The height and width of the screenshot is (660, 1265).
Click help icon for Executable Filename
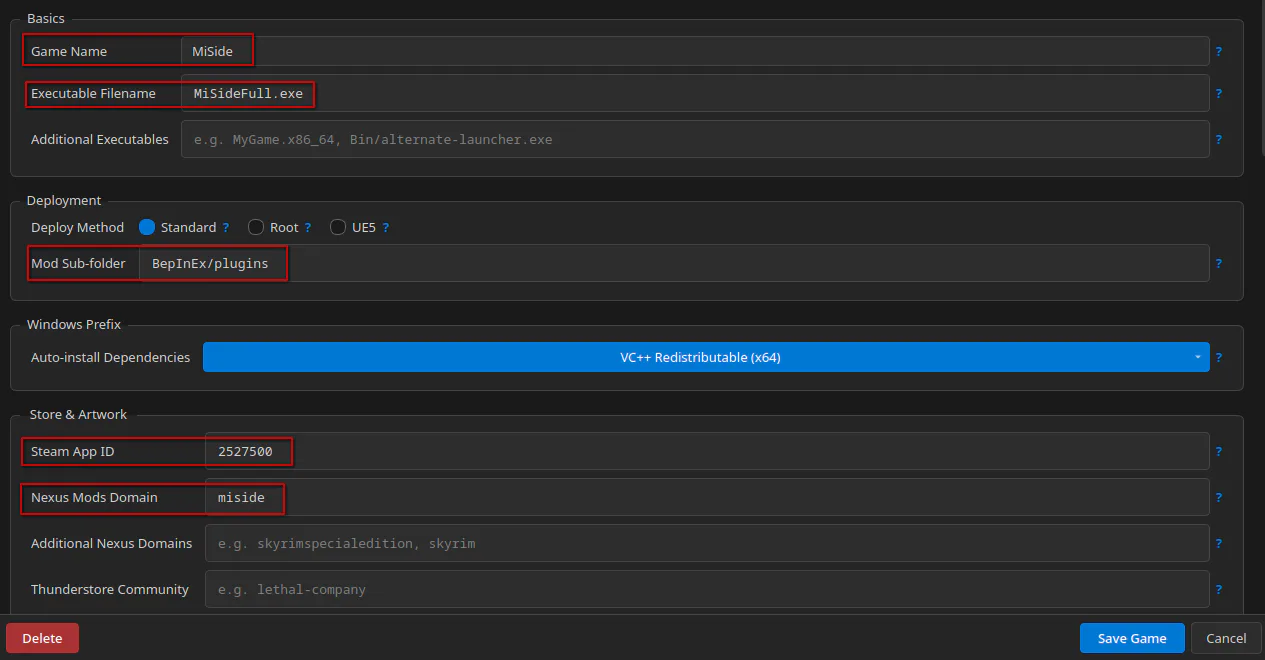1219,93
